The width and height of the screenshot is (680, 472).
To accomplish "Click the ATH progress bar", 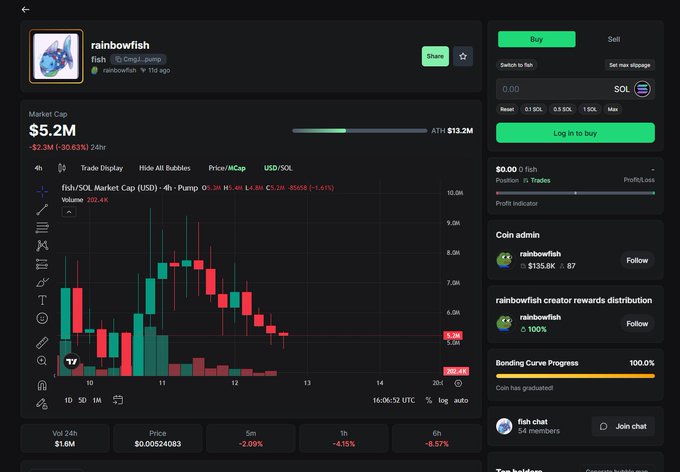I will [360, 131].
